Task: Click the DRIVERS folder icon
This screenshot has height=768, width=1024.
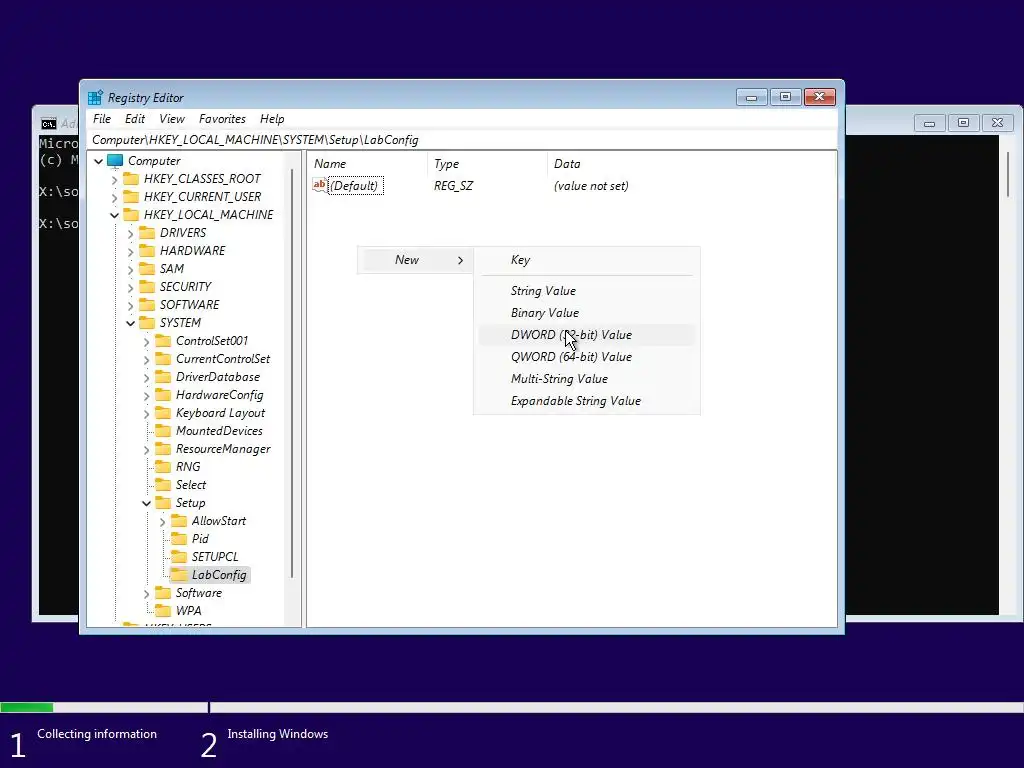Action: point(148,232)
